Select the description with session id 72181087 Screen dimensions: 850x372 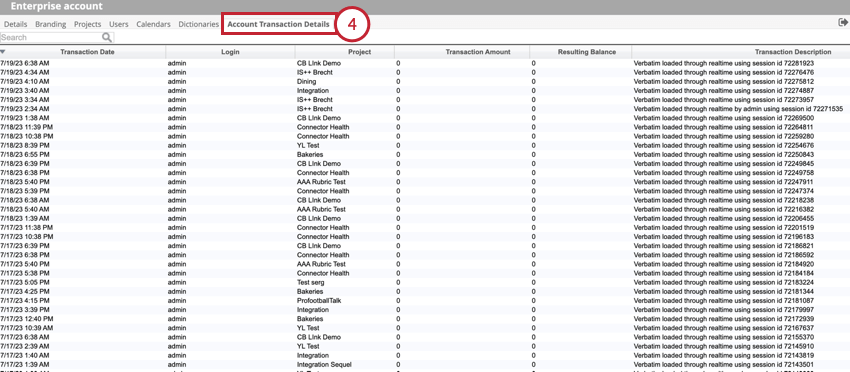pyautogui.click(x=724, y=300)
